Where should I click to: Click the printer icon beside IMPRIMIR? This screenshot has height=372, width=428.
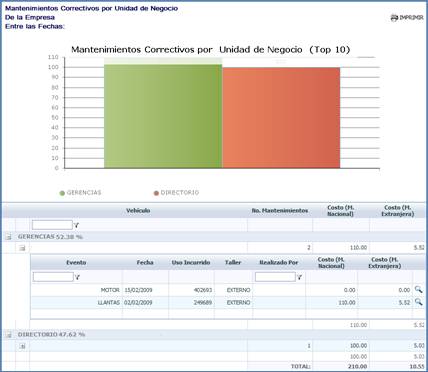394,18
